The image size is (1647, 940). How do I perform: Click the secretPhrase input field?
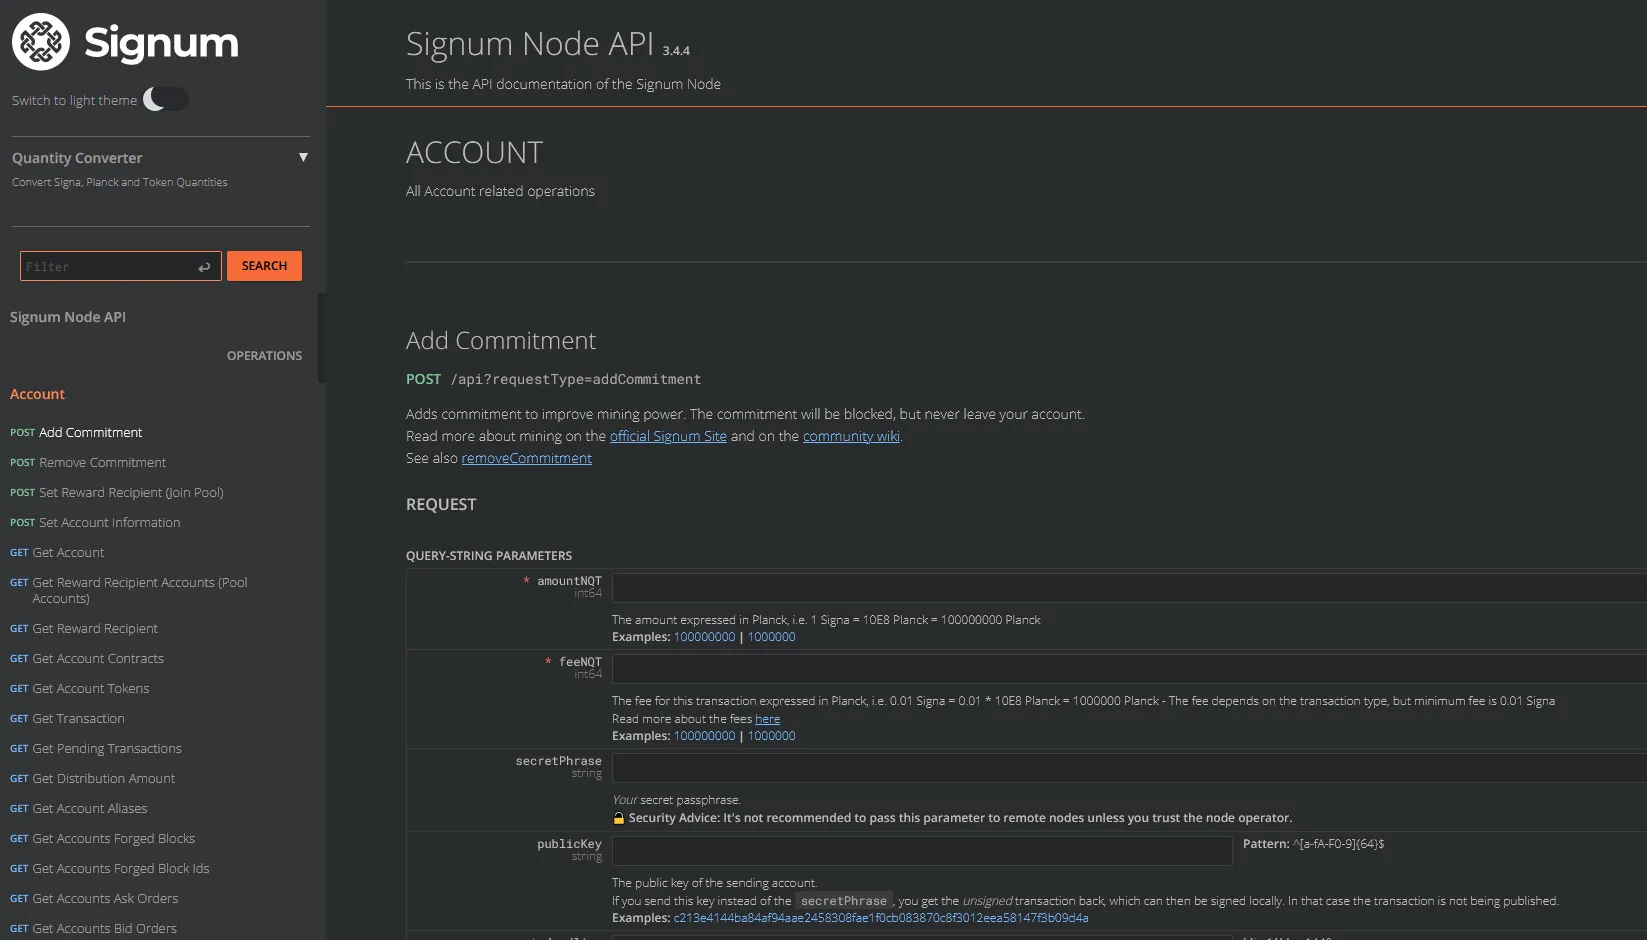(x=1129, y=768)
